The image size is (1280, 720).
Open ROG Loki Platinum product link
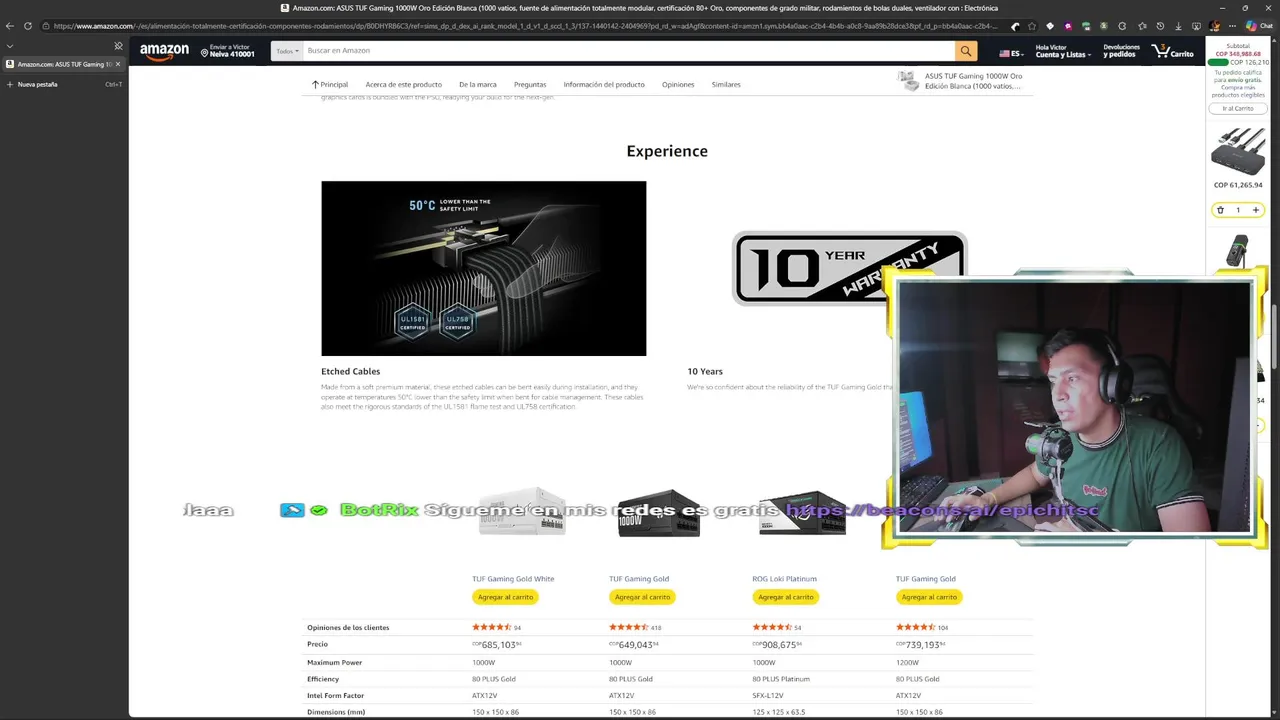(x=784, y=579)
